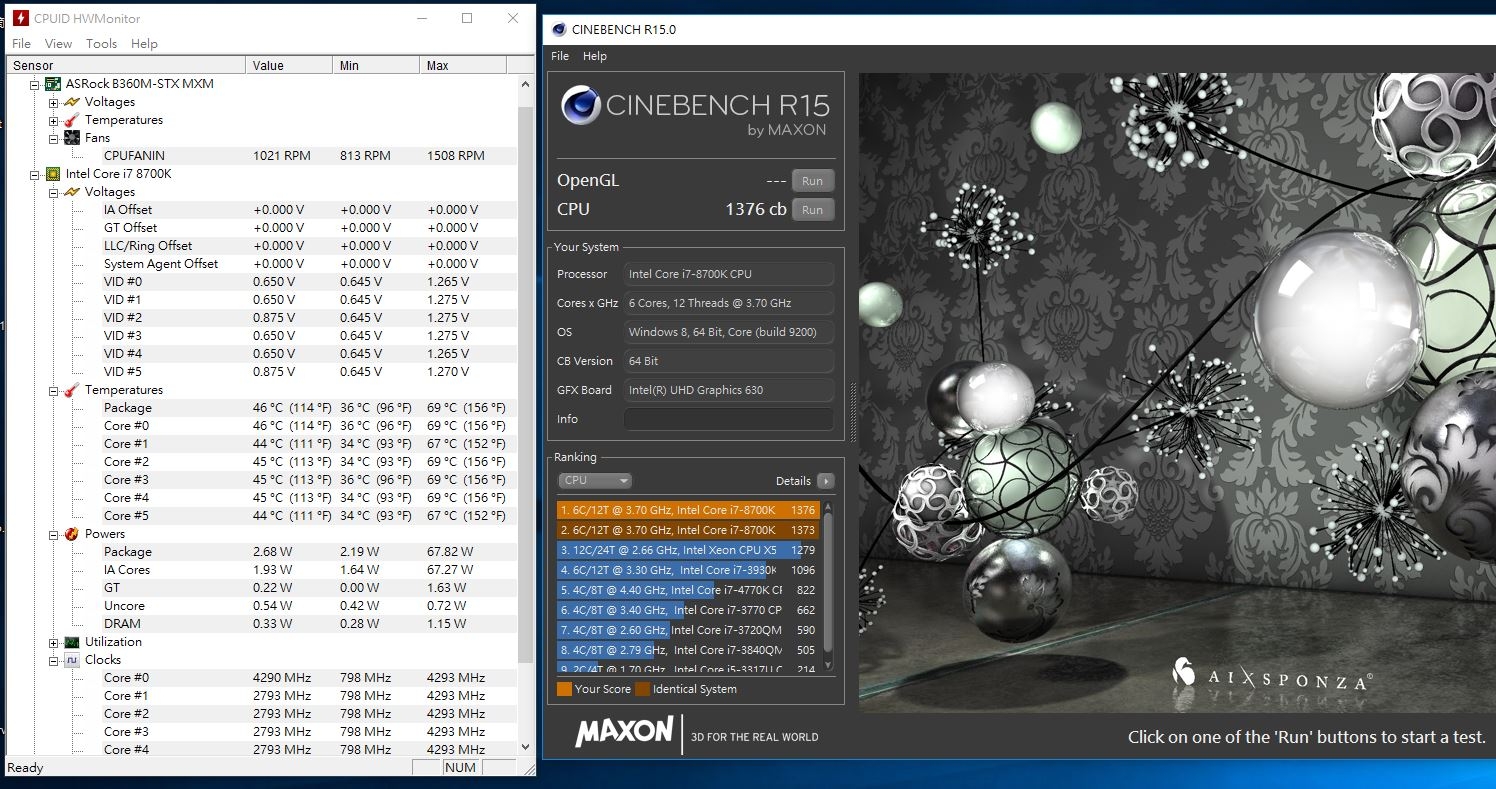Click the orange Your Score swatch

click(x=564, y=689)
